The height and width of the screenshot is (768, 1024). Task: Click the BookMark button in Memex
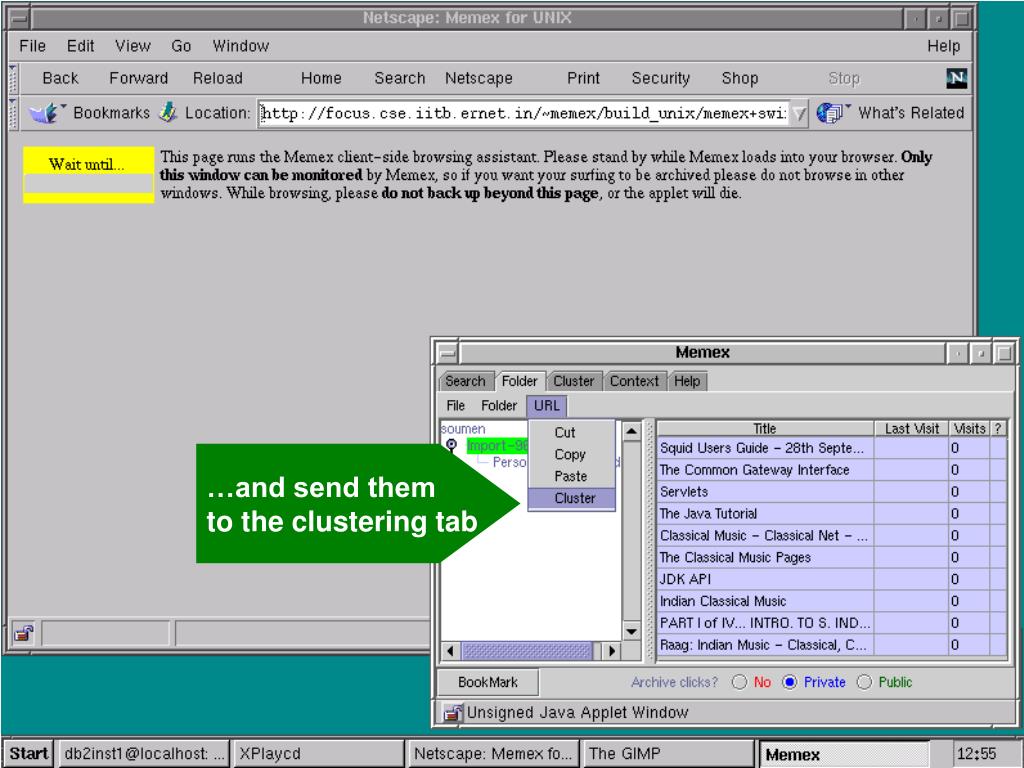click(488, 682)
